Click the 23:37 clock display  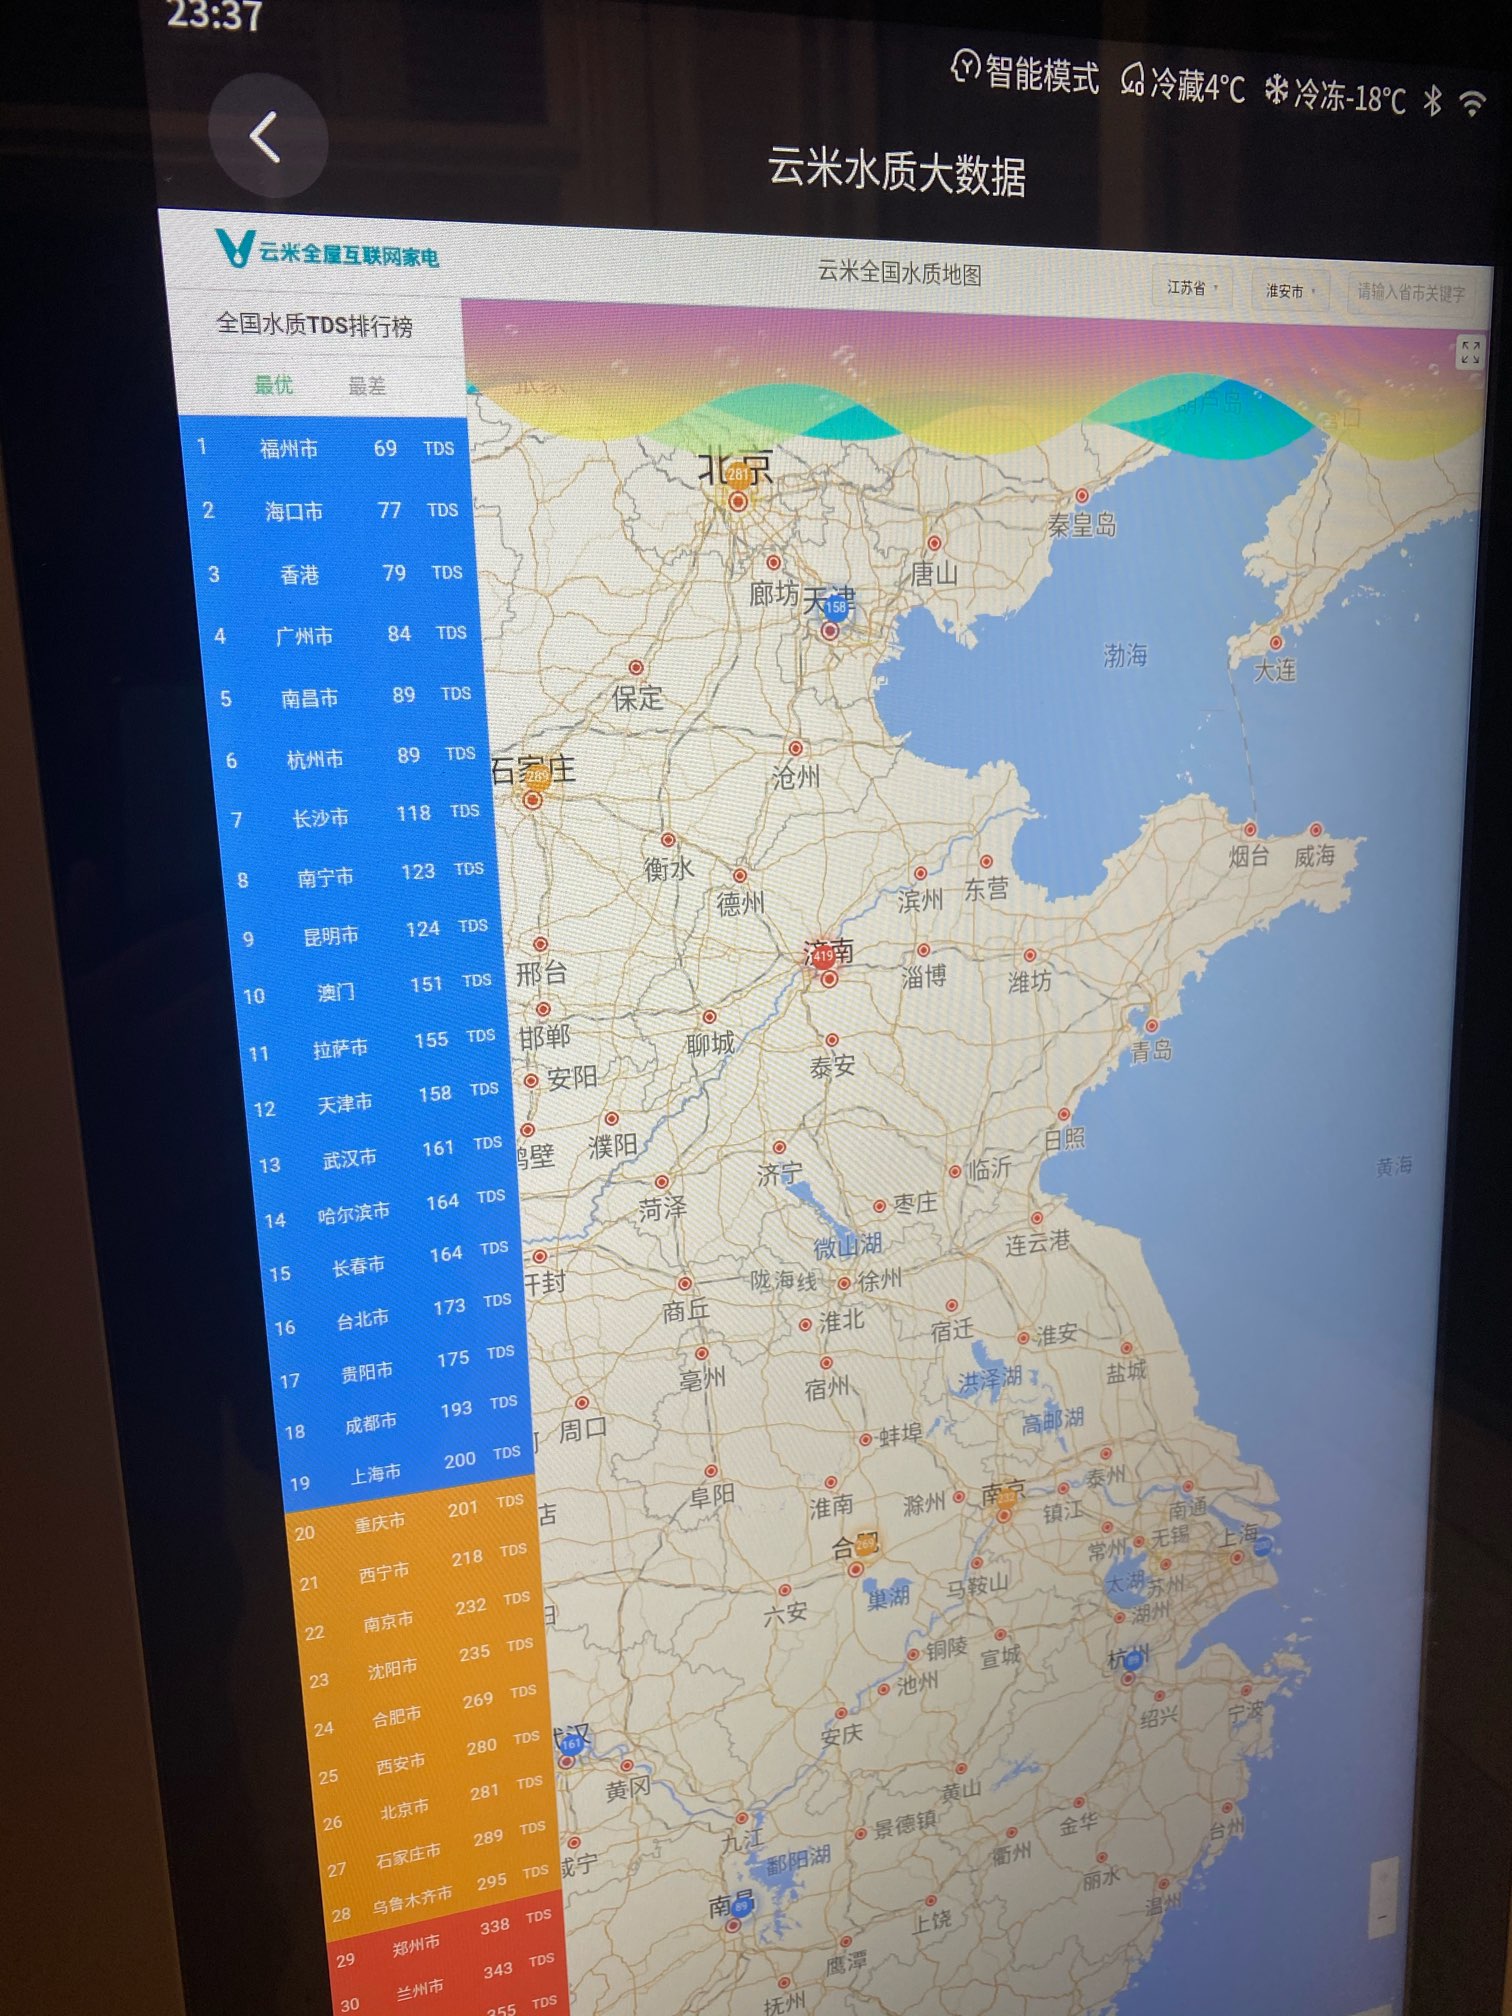click(214, 15)
